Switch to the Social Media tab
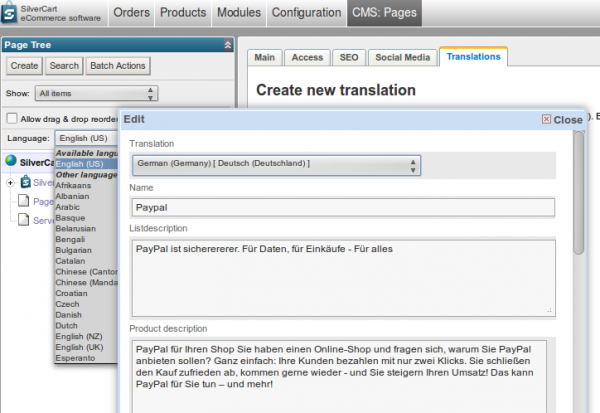Screen dimensions: 600x413 [403, 57]
